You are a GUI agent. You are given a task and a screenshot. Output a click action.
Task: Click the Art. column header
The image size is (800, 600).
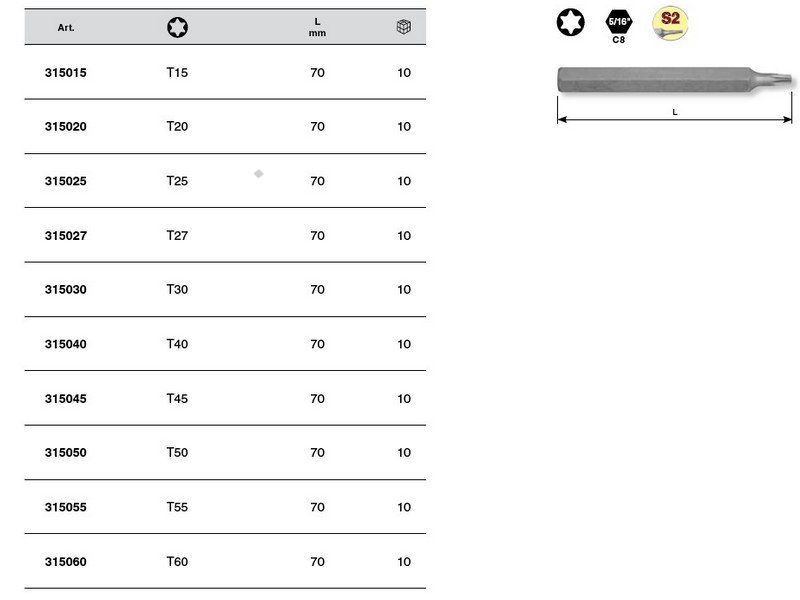pos(66,28)
